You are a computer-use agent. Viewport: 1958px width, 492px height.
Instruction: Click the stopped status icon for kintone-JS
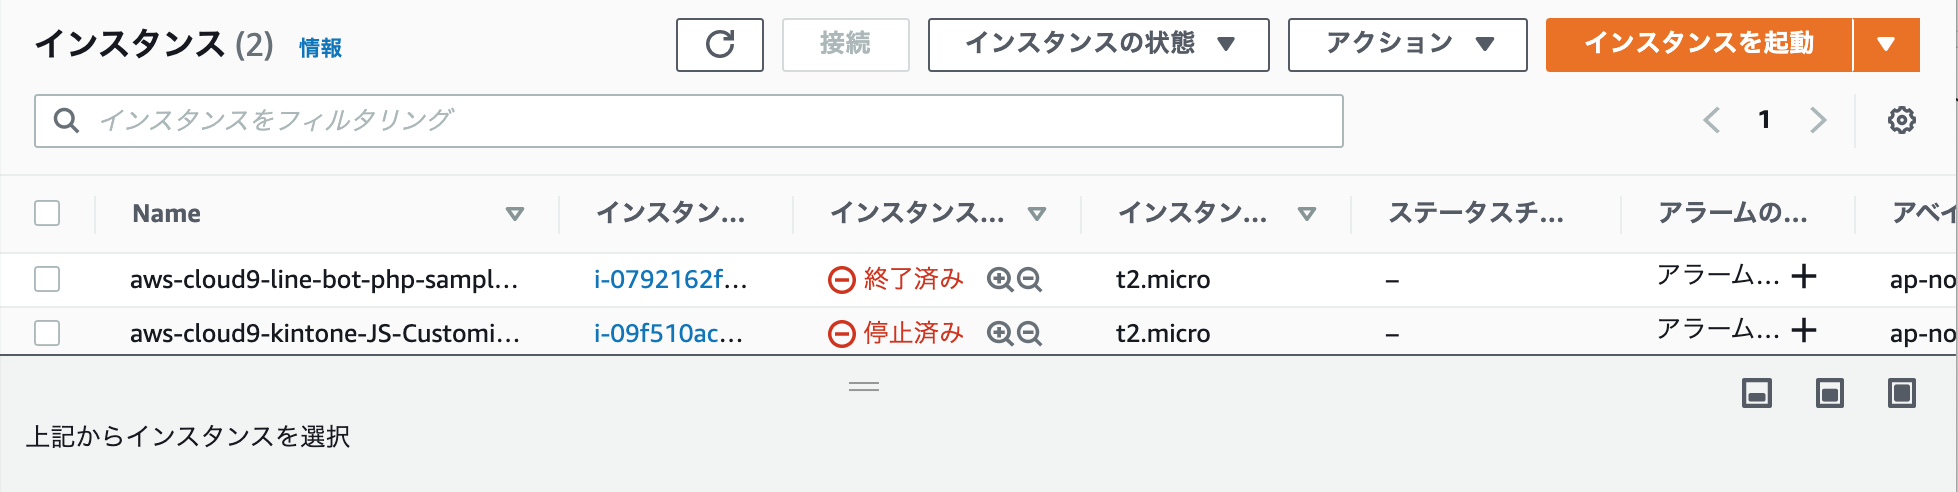pyautogui.click(x=842, y=334)
